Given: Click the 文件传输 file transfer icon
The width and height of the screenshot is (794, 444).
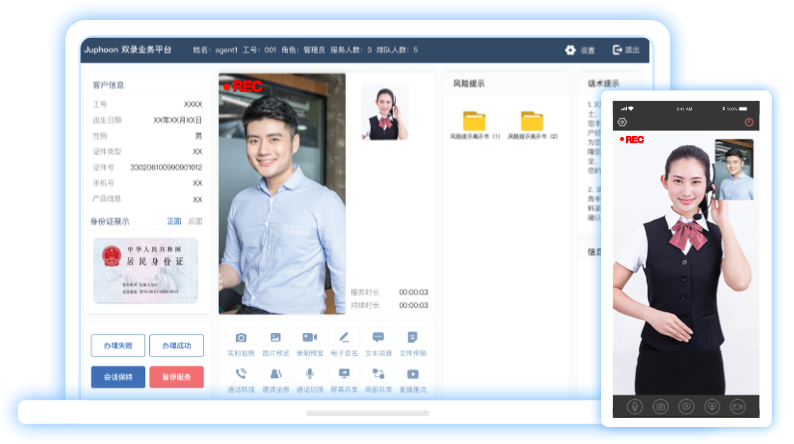Looking at the screenshot, I should 412,338.
